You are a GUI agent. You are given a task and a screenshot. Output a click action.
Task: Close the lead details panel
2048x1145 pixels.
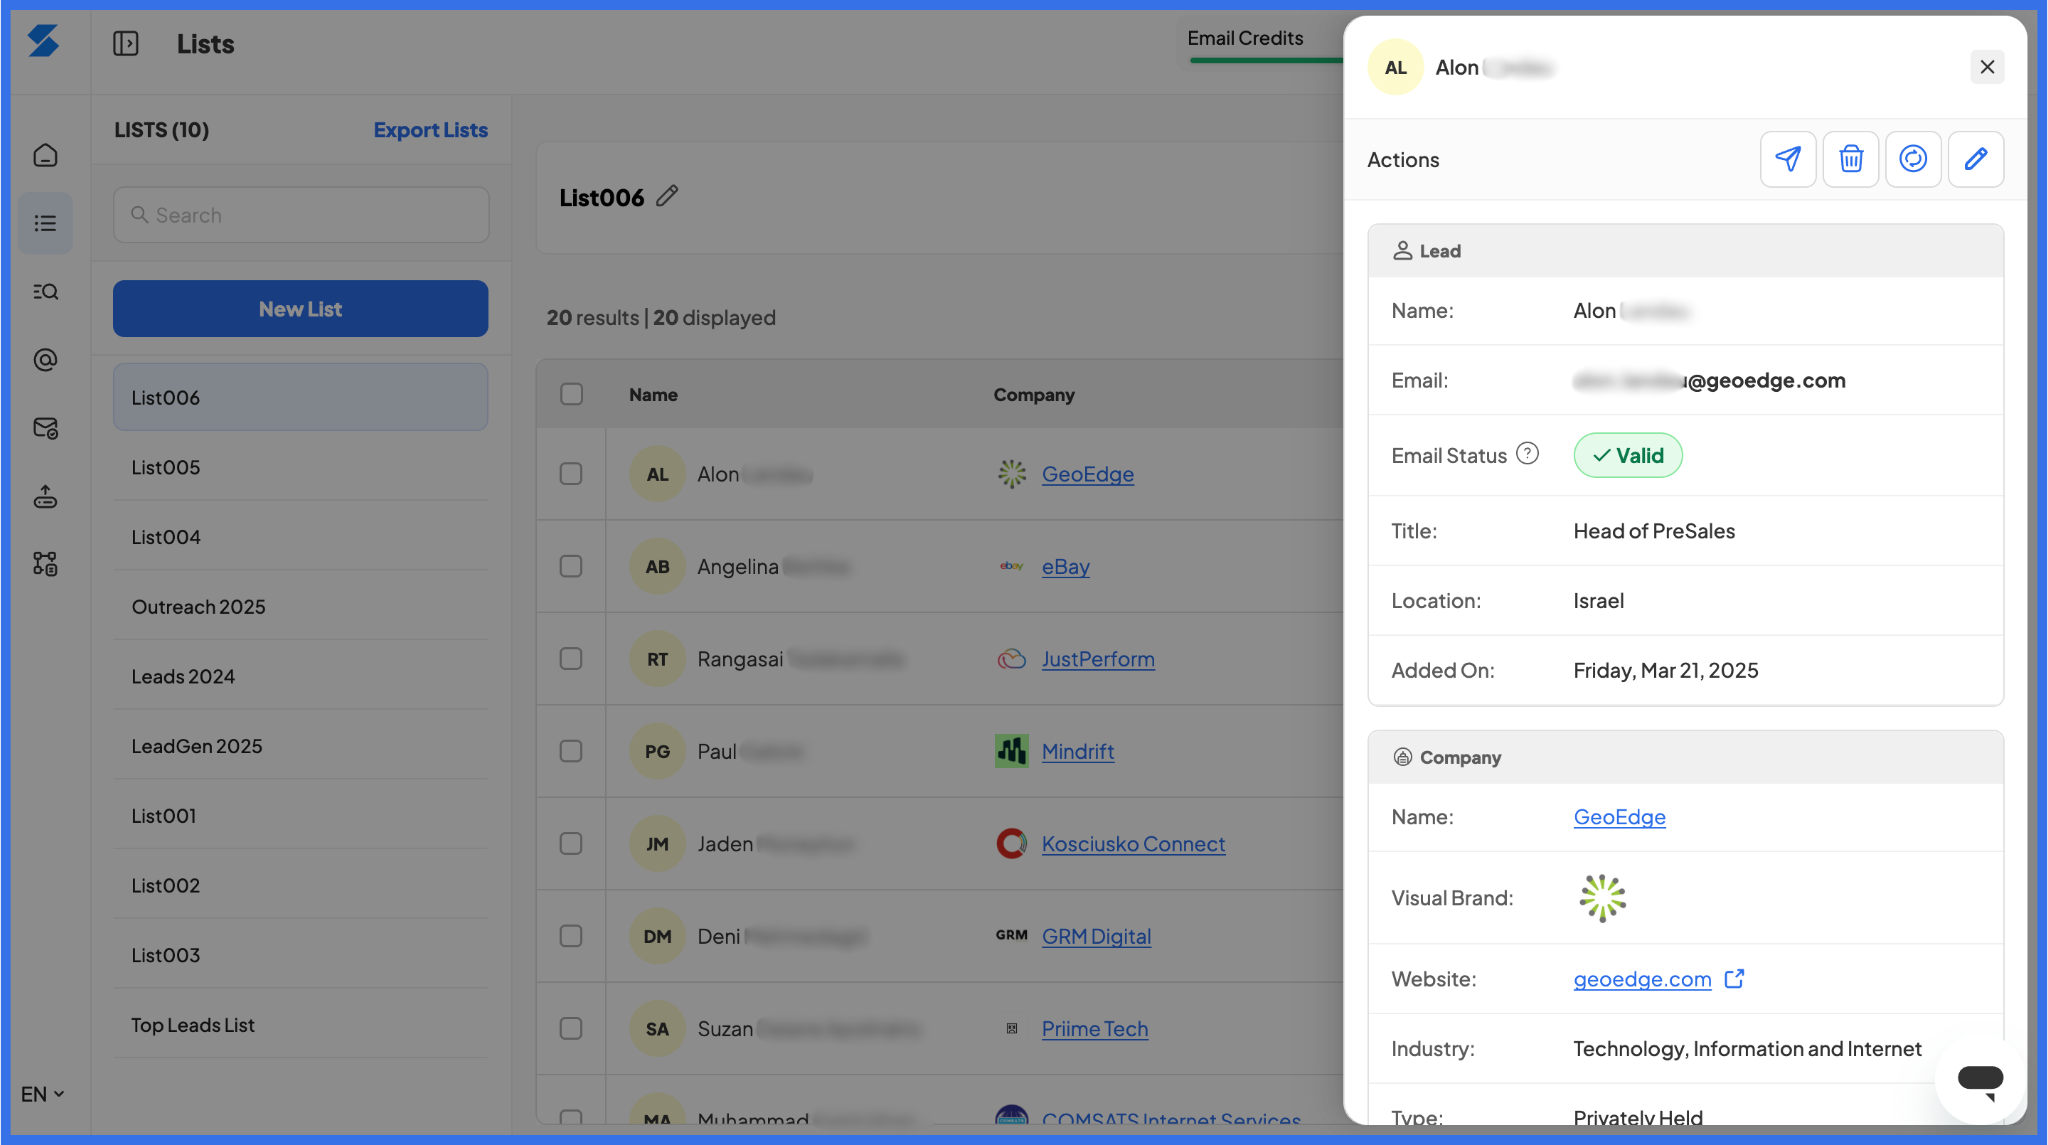pyautogui.click(x=1987, y=67)
